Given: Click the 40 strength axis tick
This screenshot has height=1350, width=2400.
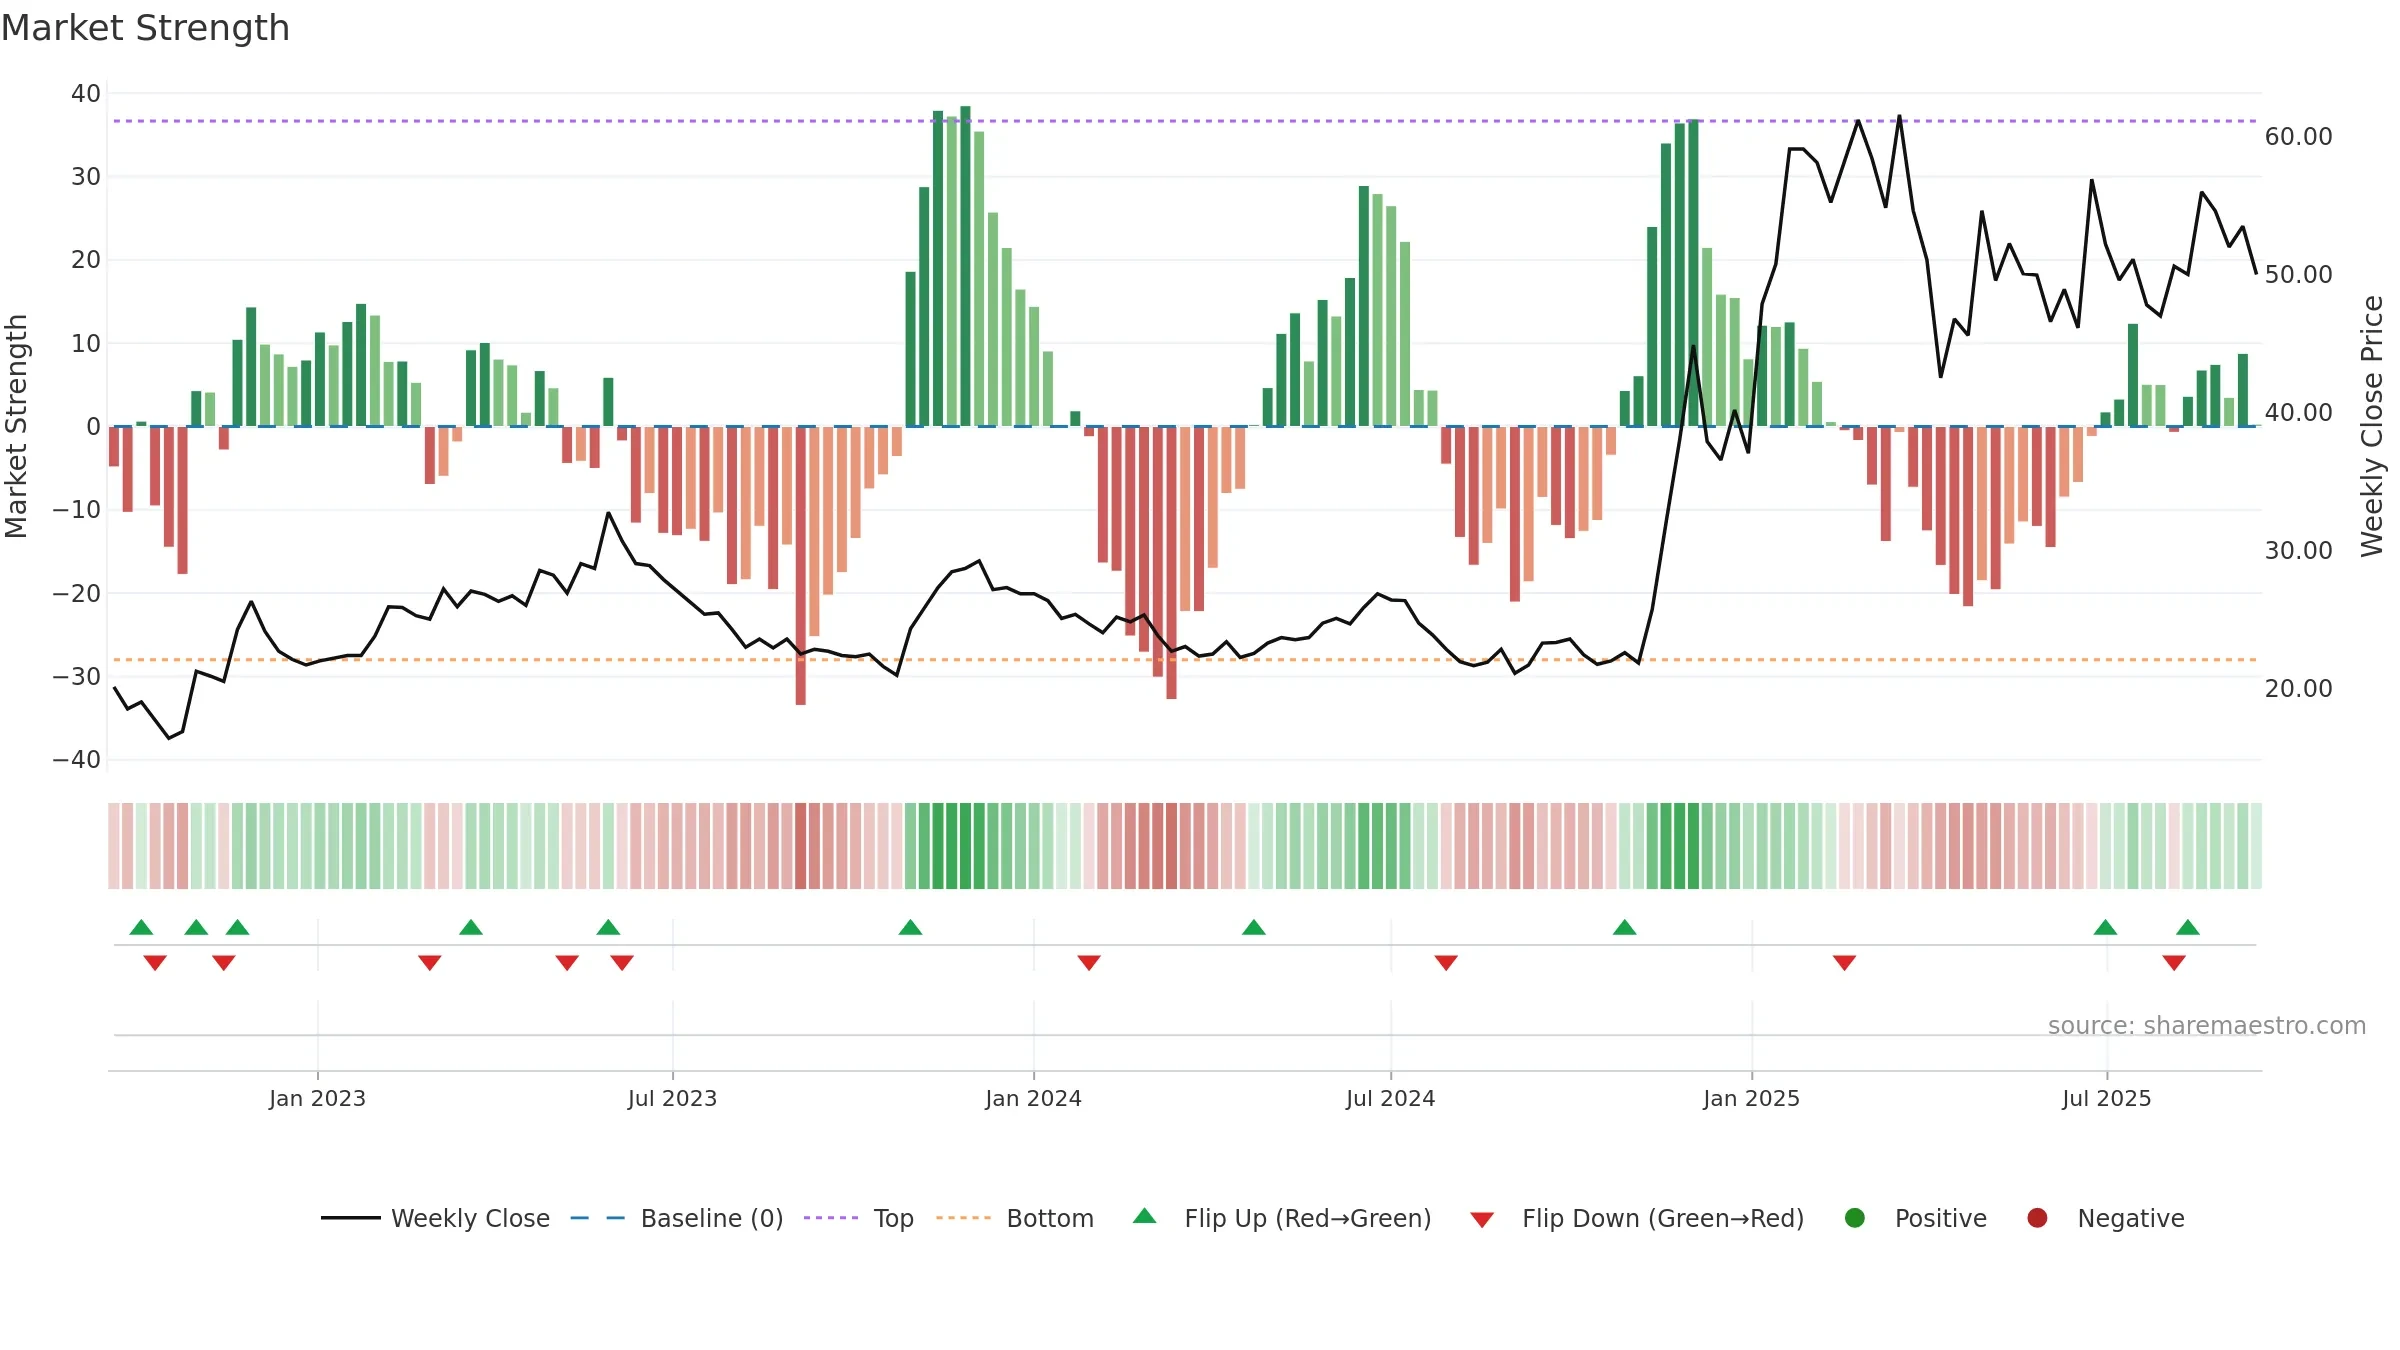Looking at the screenshot, I should [86, 93].
